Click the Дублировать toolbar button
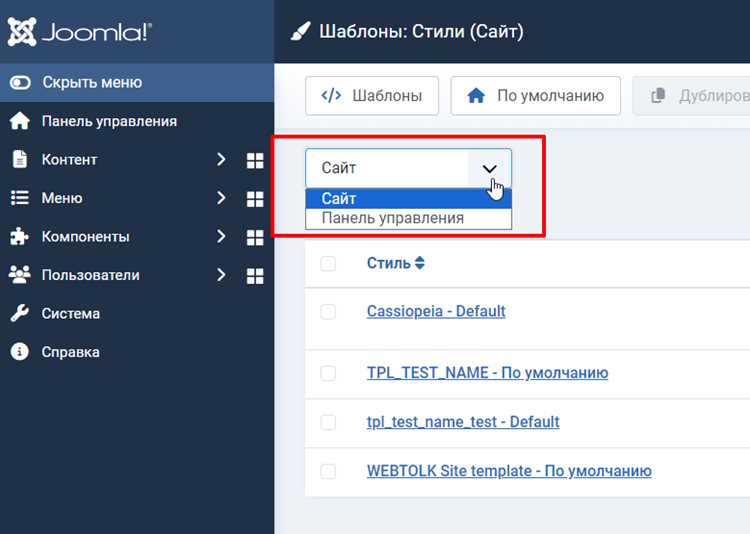Viewport: 750px width, 534px height. point(691,96)
